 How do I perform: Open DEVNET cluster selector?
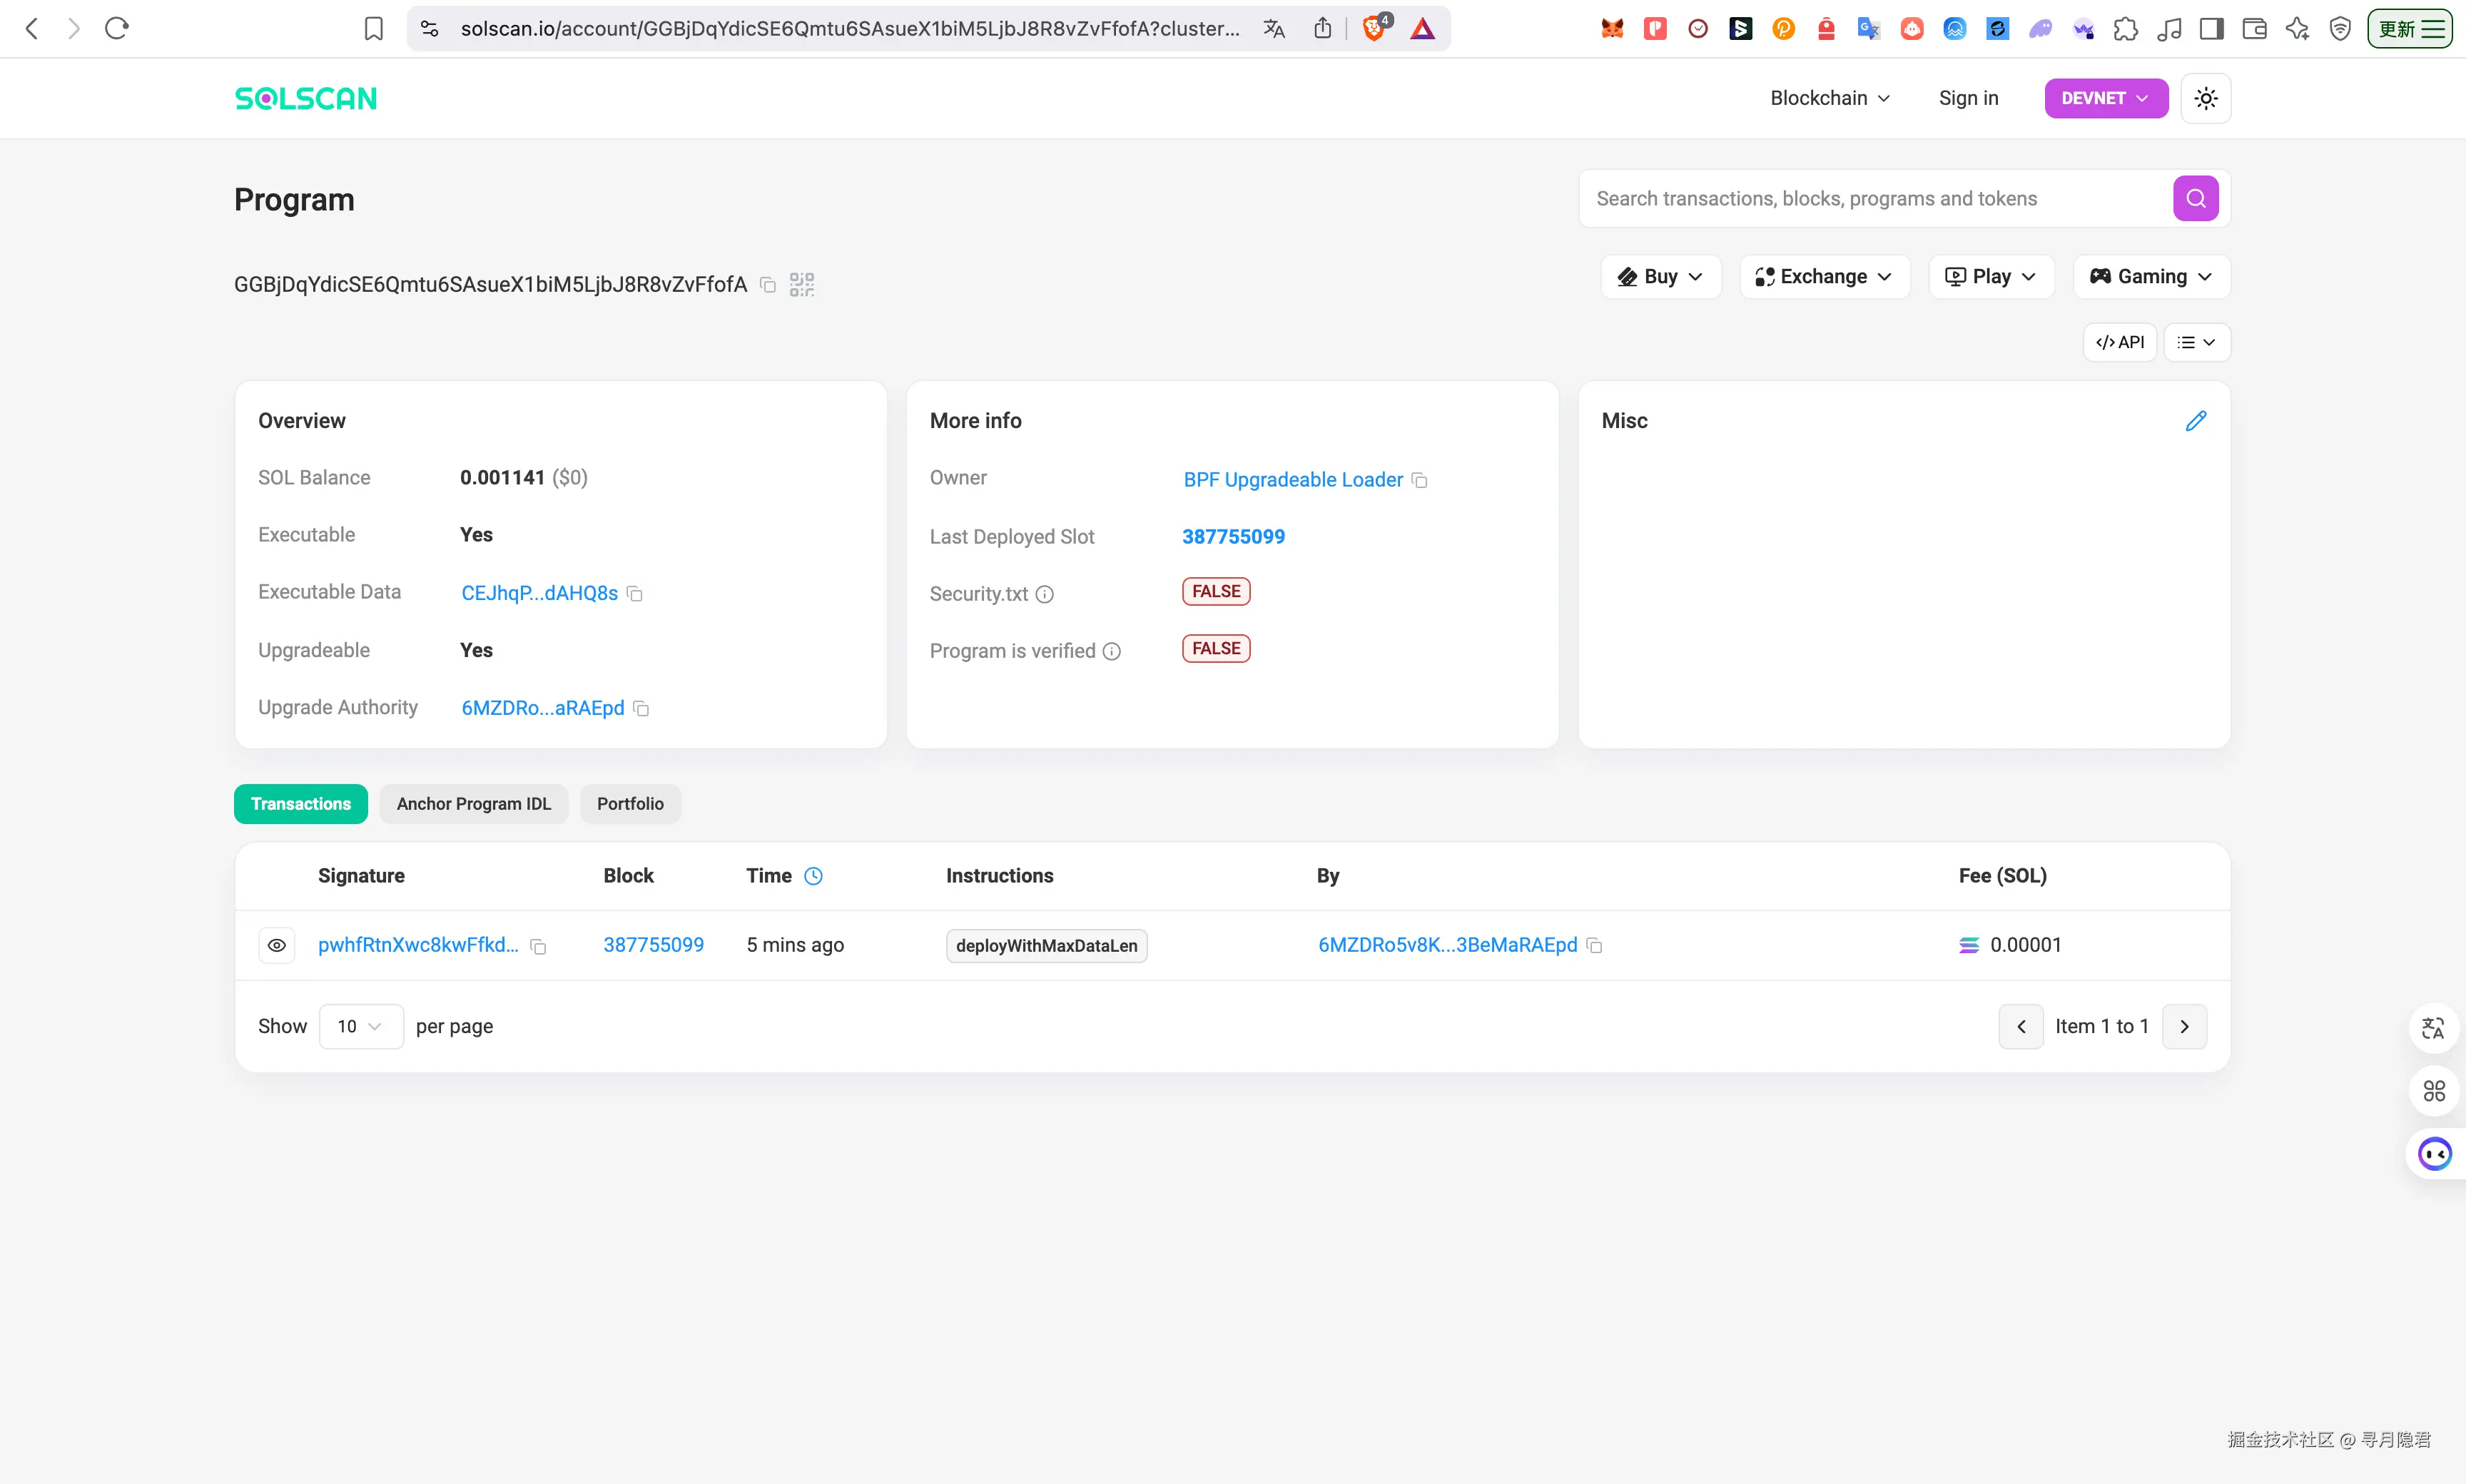pyautogui.click(x=2106, y=98)
